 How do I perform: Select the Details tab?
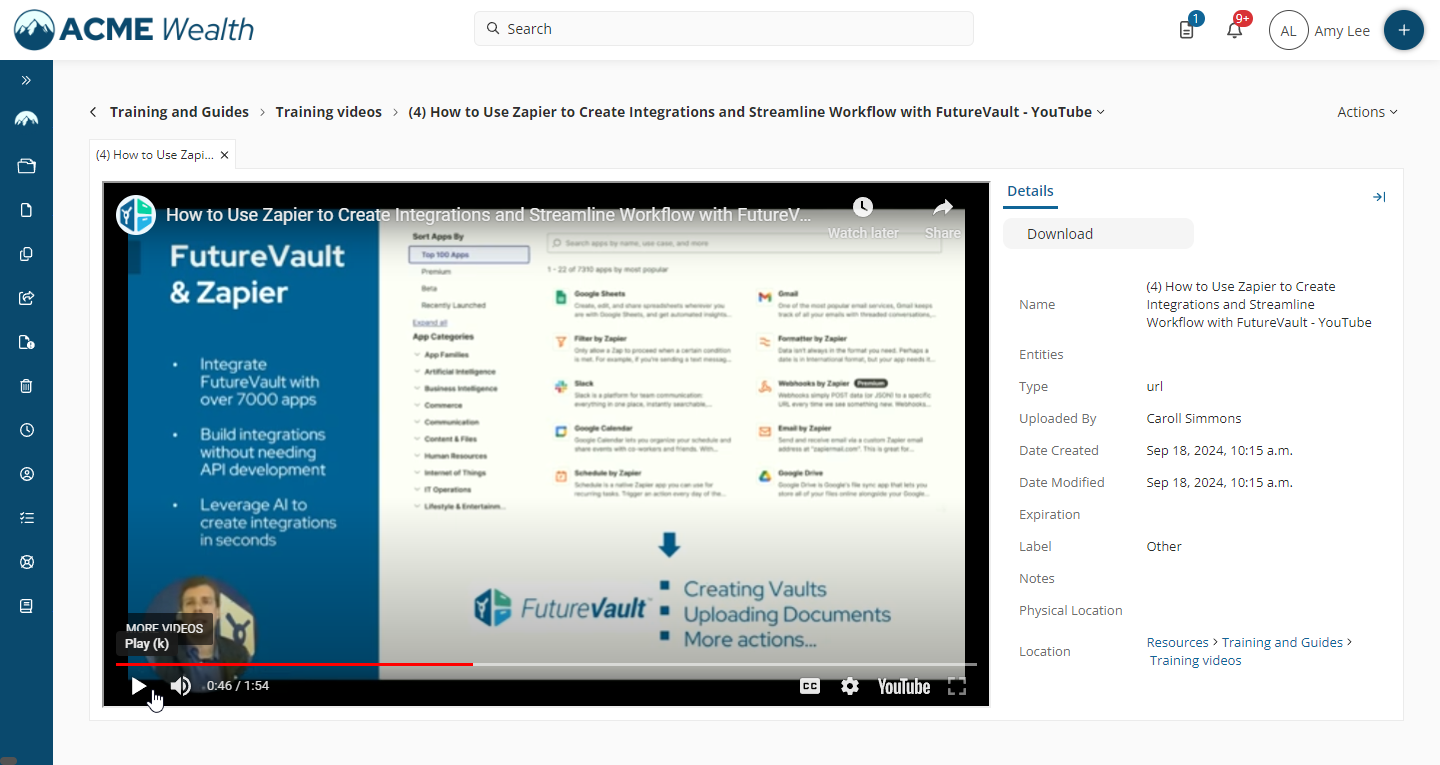[x=1030, y=191]
